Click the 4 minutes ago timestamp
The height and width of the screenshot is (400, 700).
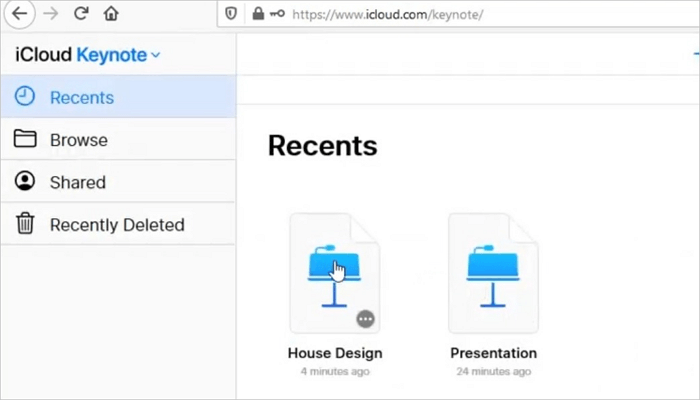(335, 371)
